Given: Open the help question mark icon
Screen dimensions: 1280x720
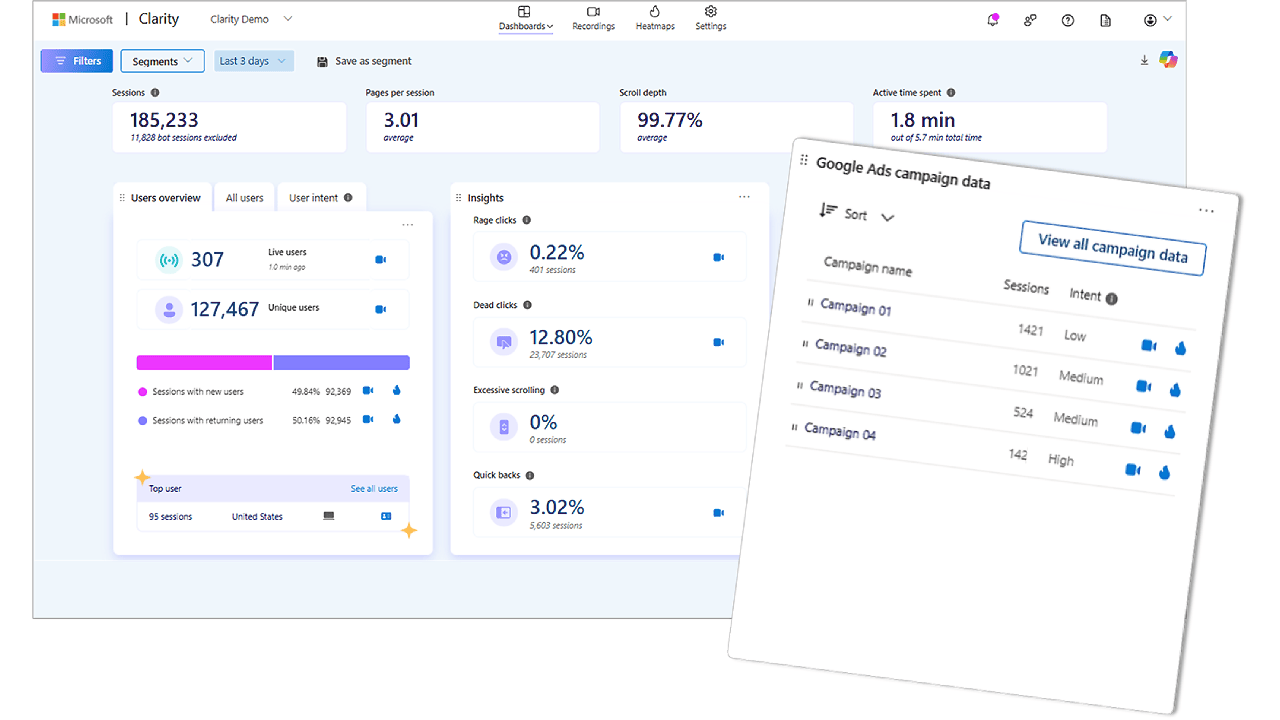Looking at the screenshot, I should click(x=1068, y=20).
